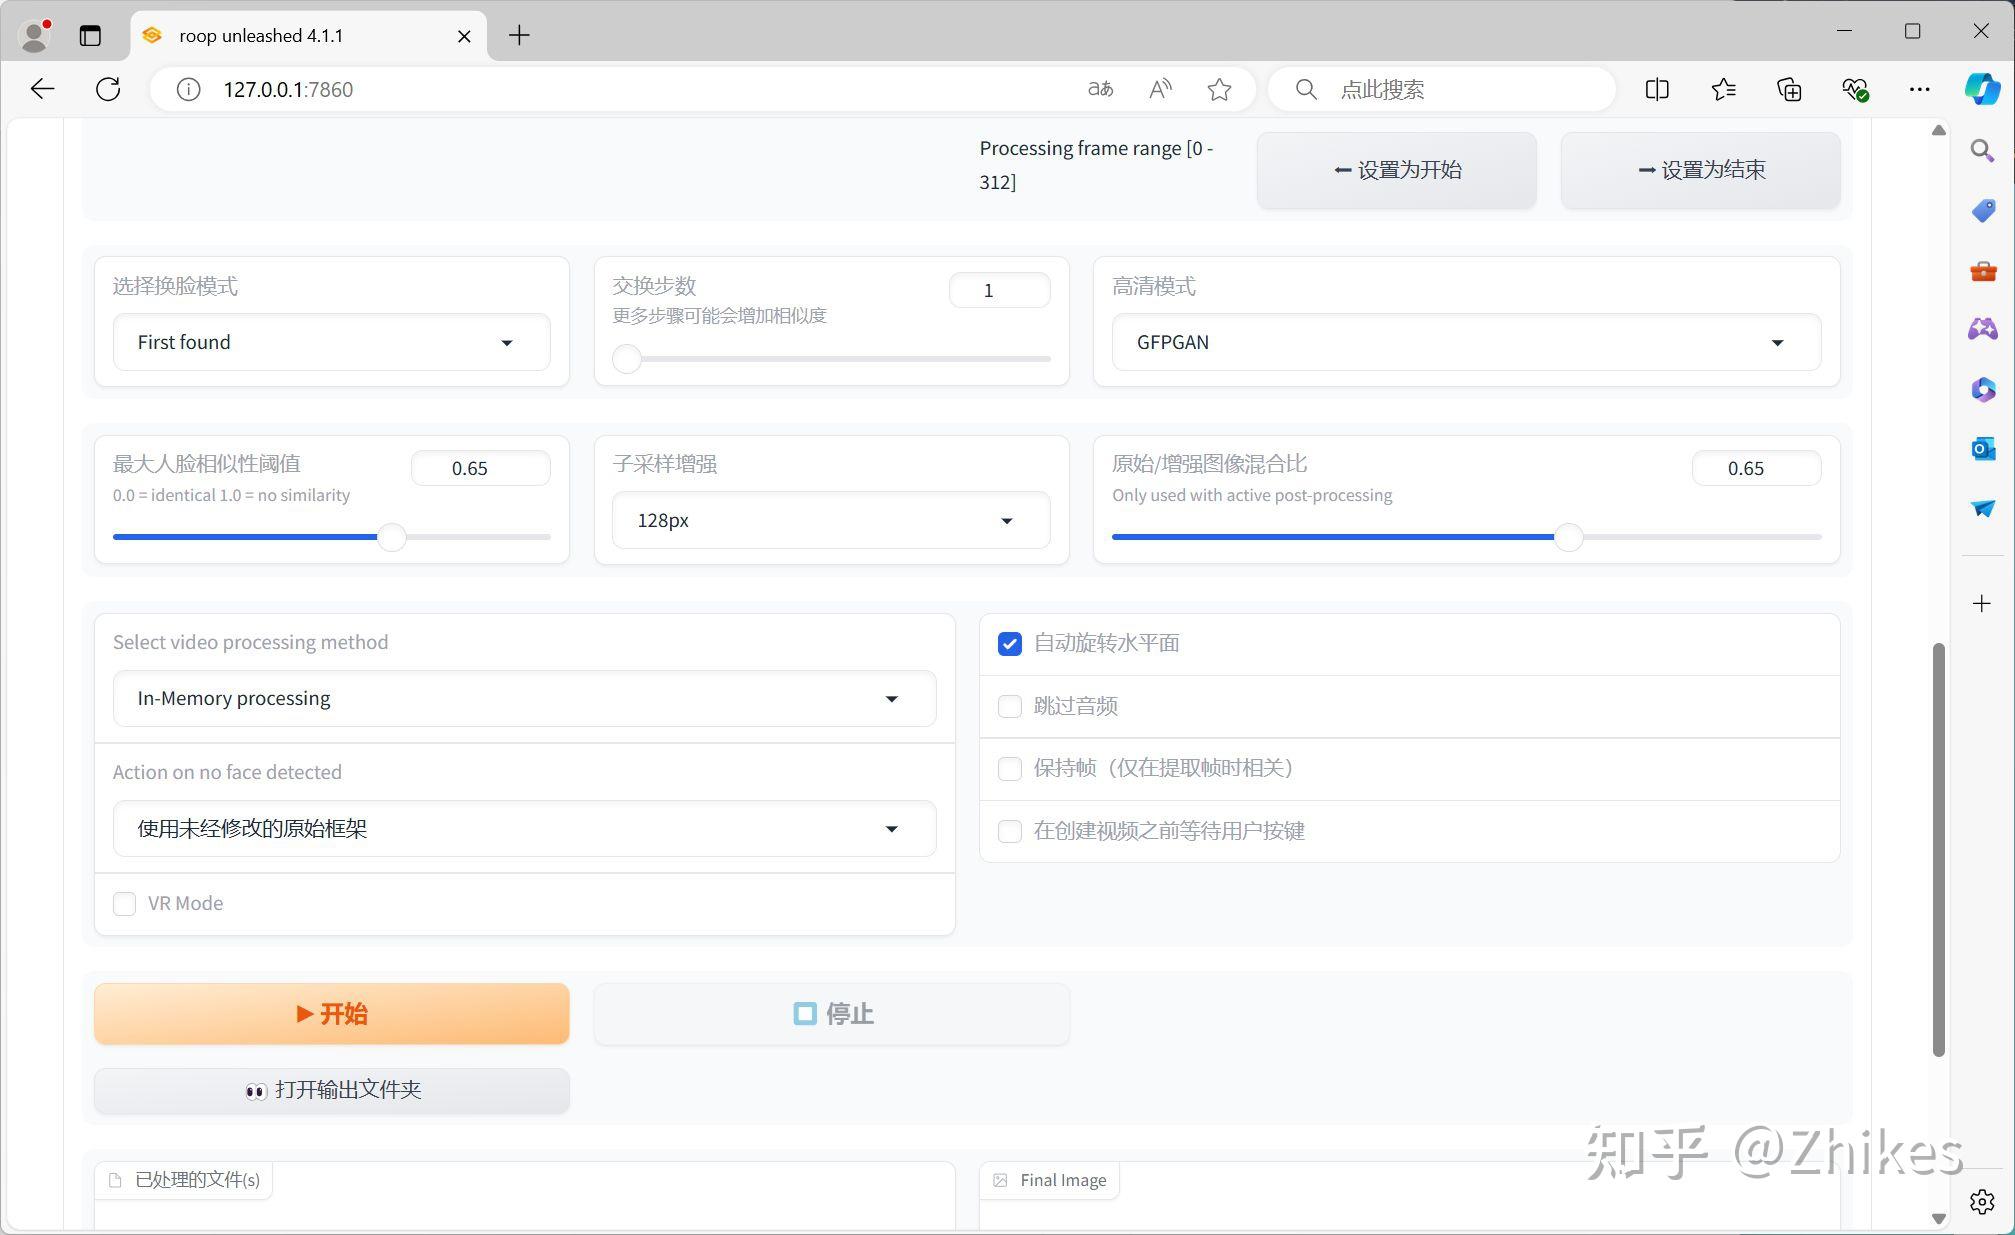2015x1235 pixels.
Task: Open sidebar settings gear
Action: pyautogui.click(x=1981, y=1201)
